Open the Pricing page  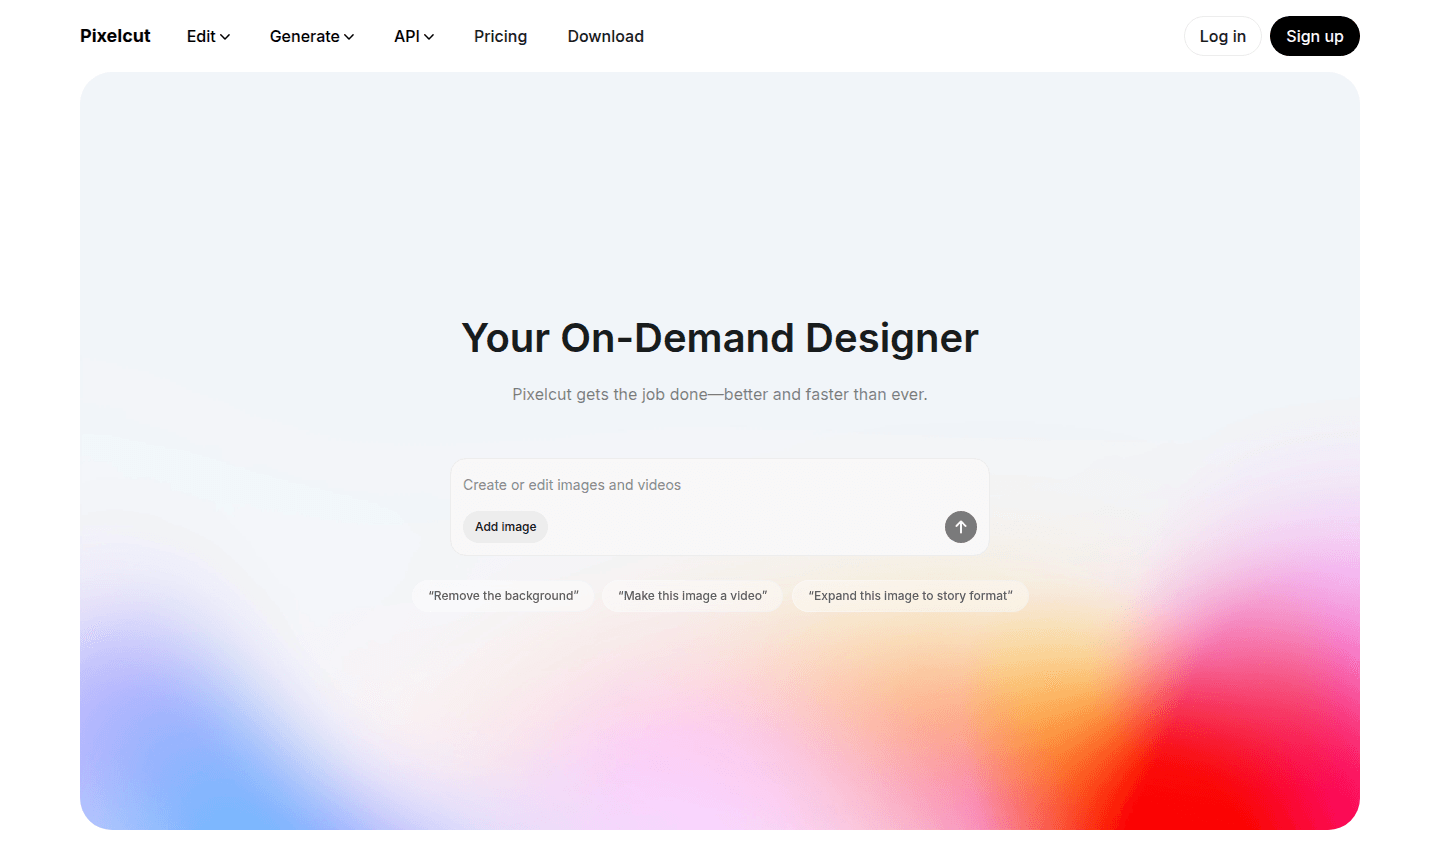(500, 36)
